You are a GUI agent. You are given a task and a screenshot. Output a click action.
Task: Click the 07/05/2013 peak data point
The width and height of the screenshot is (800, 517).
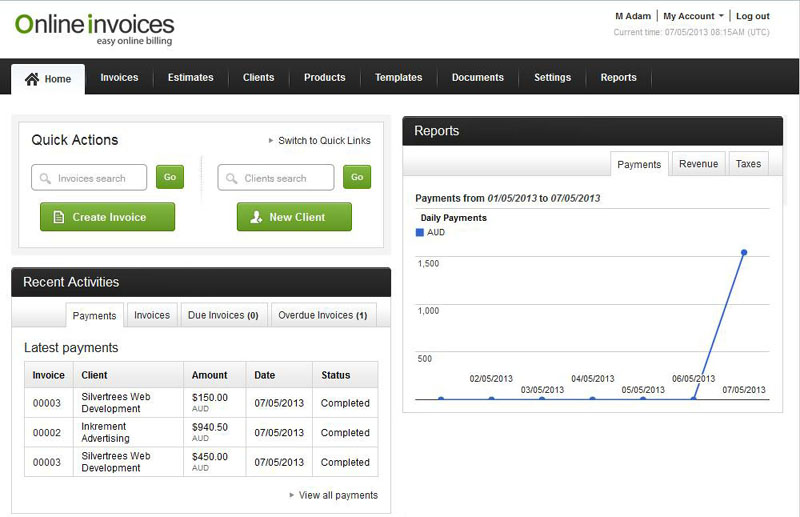coord(744,252)
